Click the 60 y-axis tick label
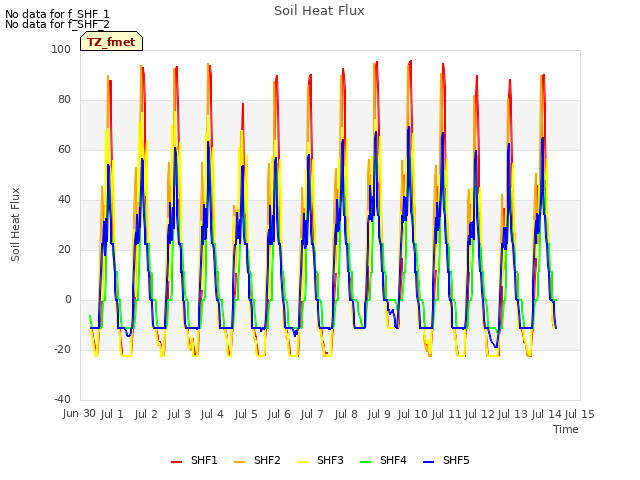The height and width of the screenshot is (480, 640). pos(64,149)
